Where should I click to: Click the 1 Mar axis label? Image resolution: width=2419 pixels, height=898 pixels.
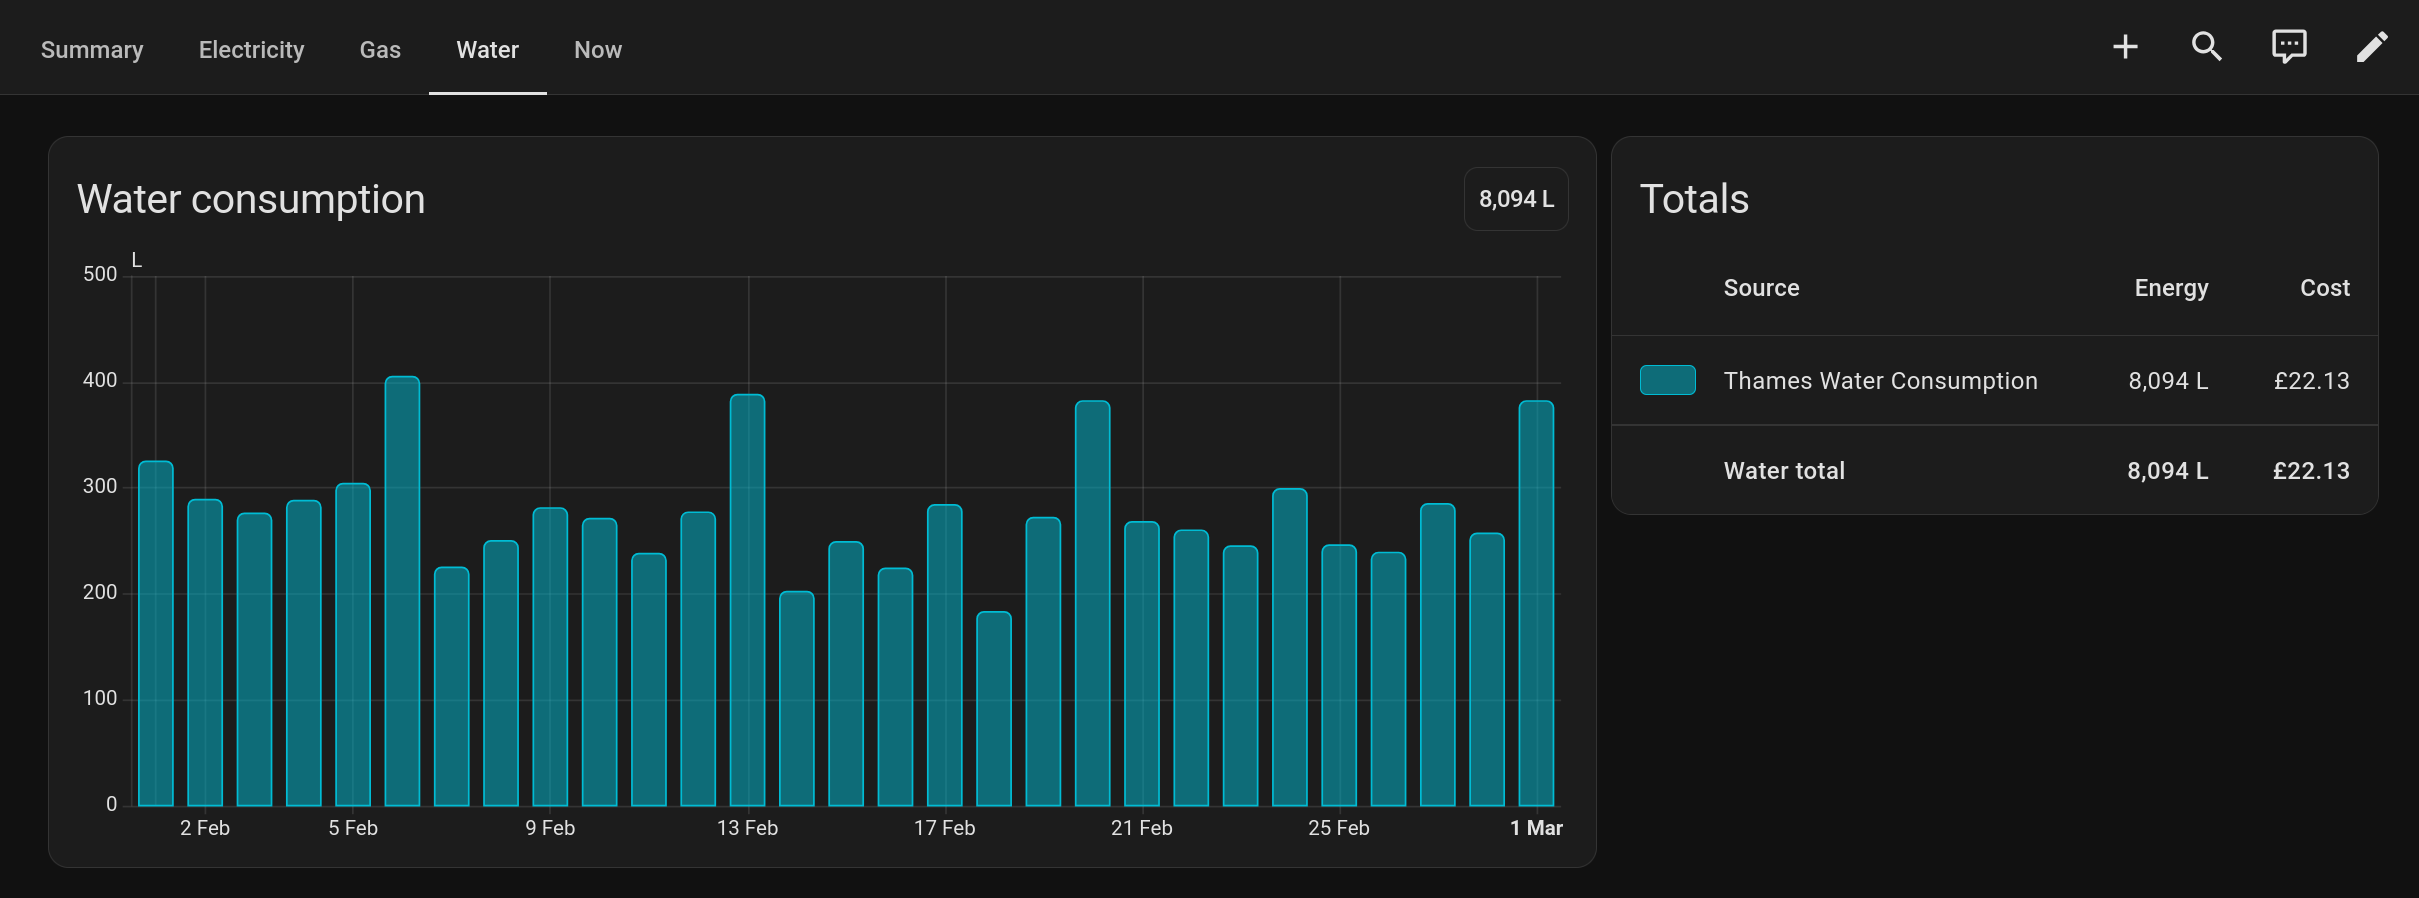[1536, 828]
